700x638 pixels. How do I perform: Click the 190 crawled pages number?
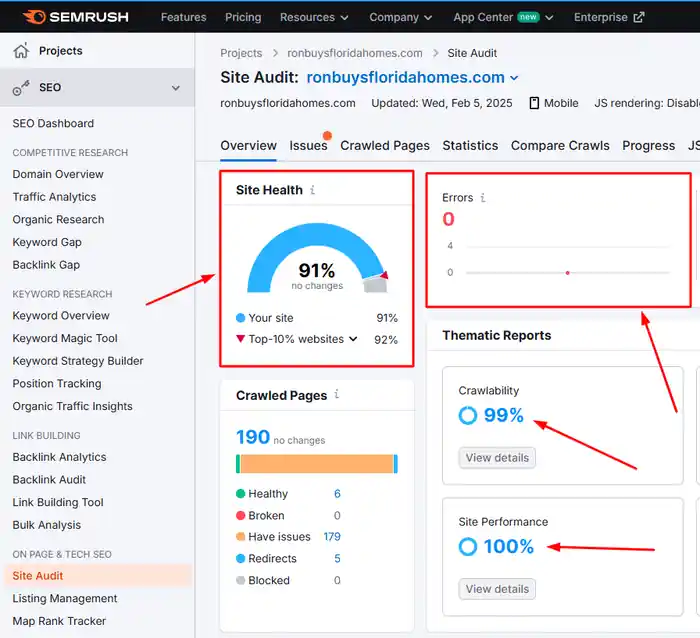pos(253,437)
